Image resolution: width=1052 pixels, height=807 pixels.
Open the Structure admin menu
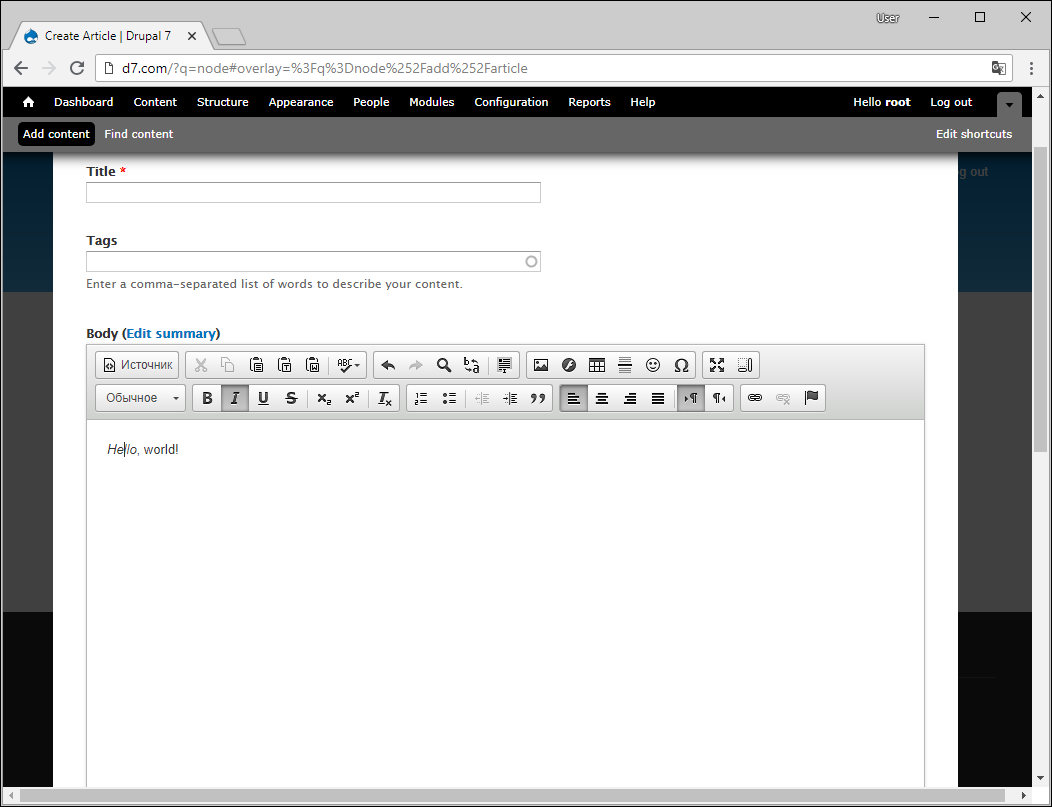[x=222, y=102]
